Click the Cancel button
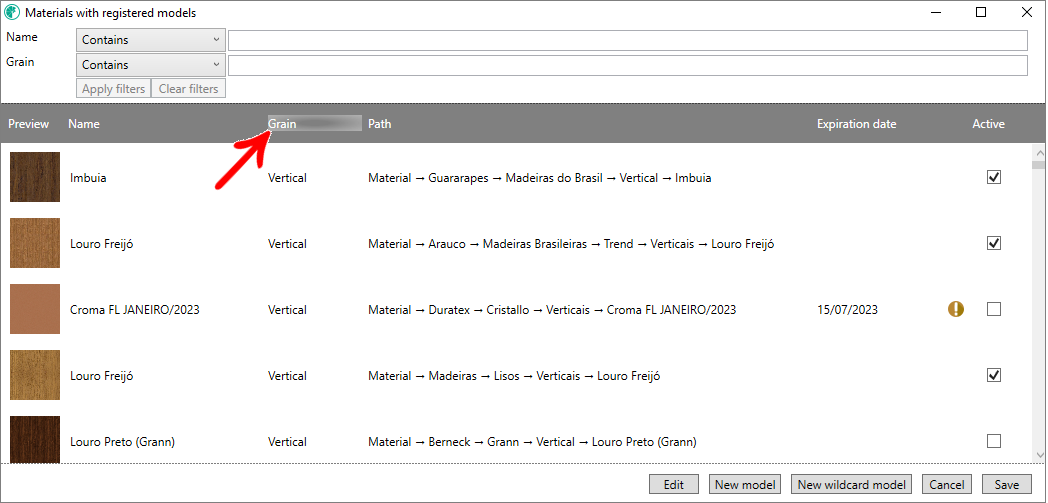 (x=946, y=484)
